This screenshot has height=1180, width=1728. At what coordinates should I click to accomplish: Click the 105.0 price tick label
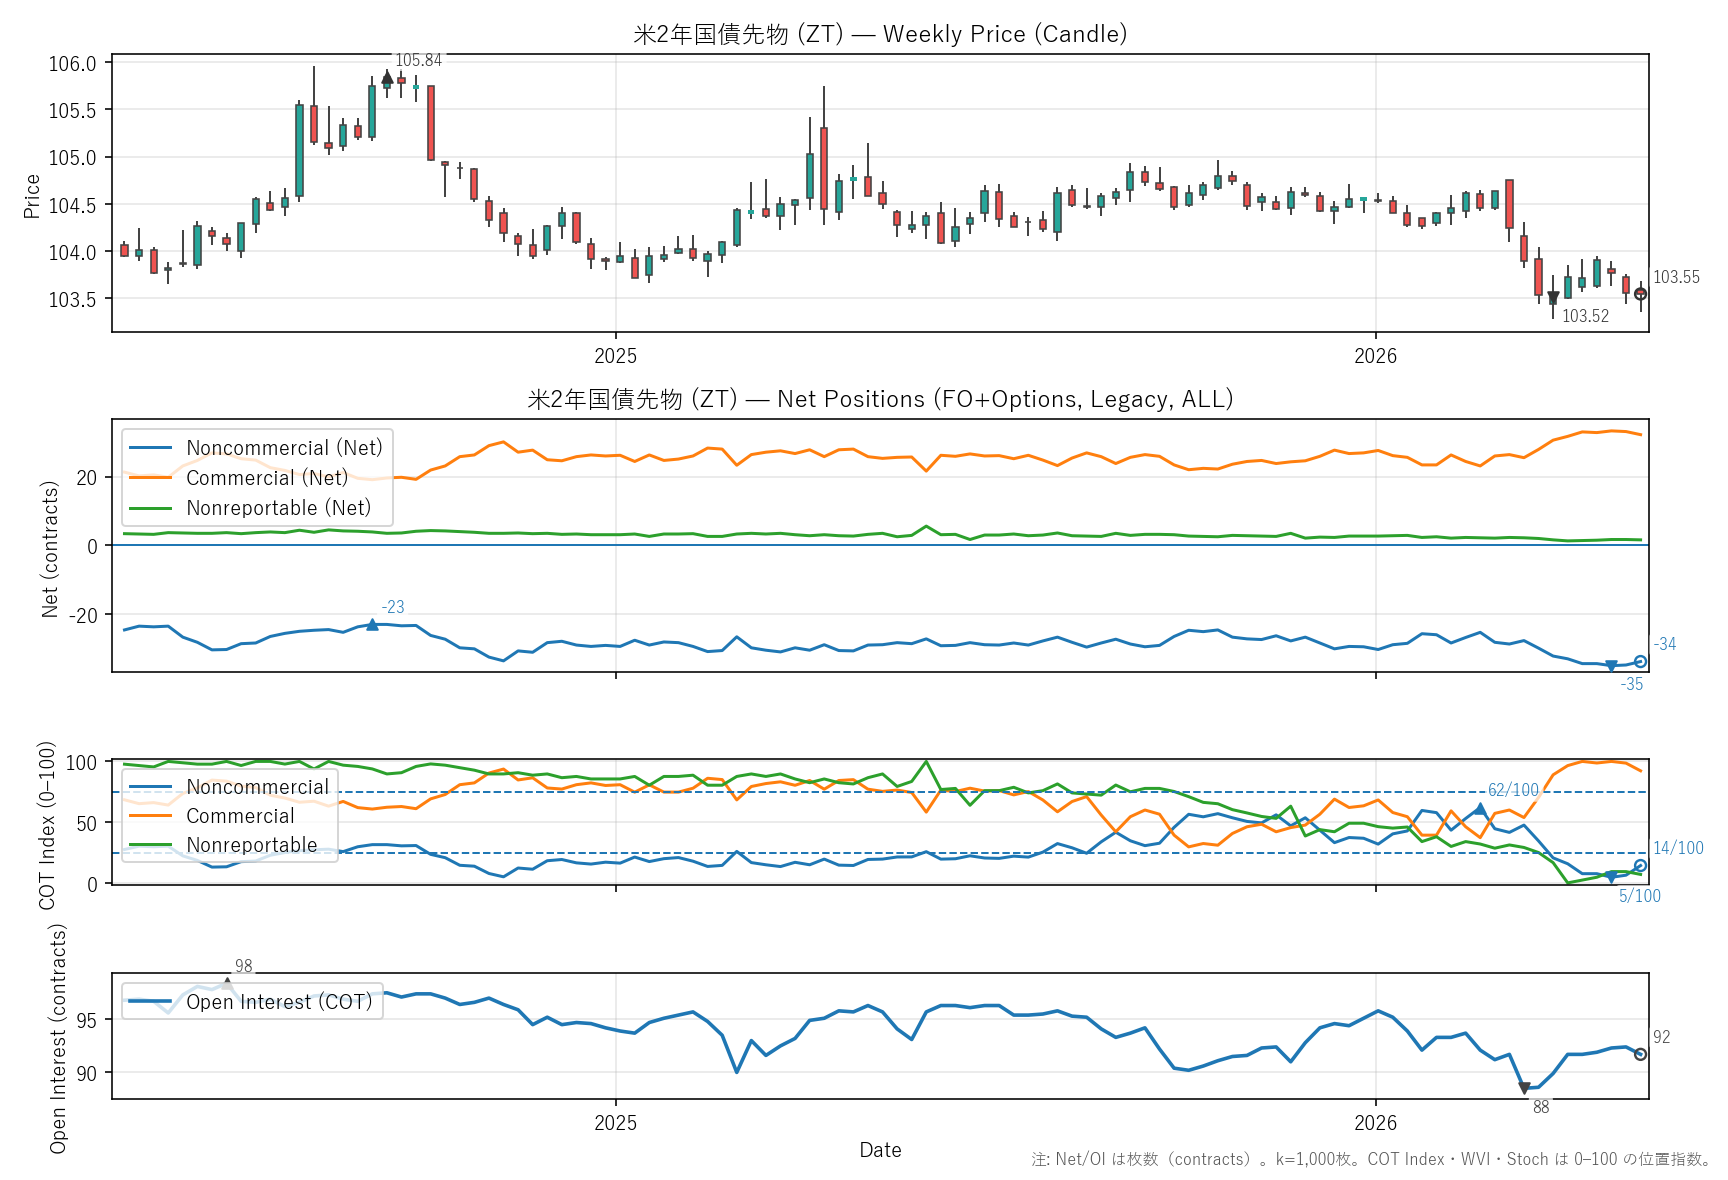tap(73, 158)
